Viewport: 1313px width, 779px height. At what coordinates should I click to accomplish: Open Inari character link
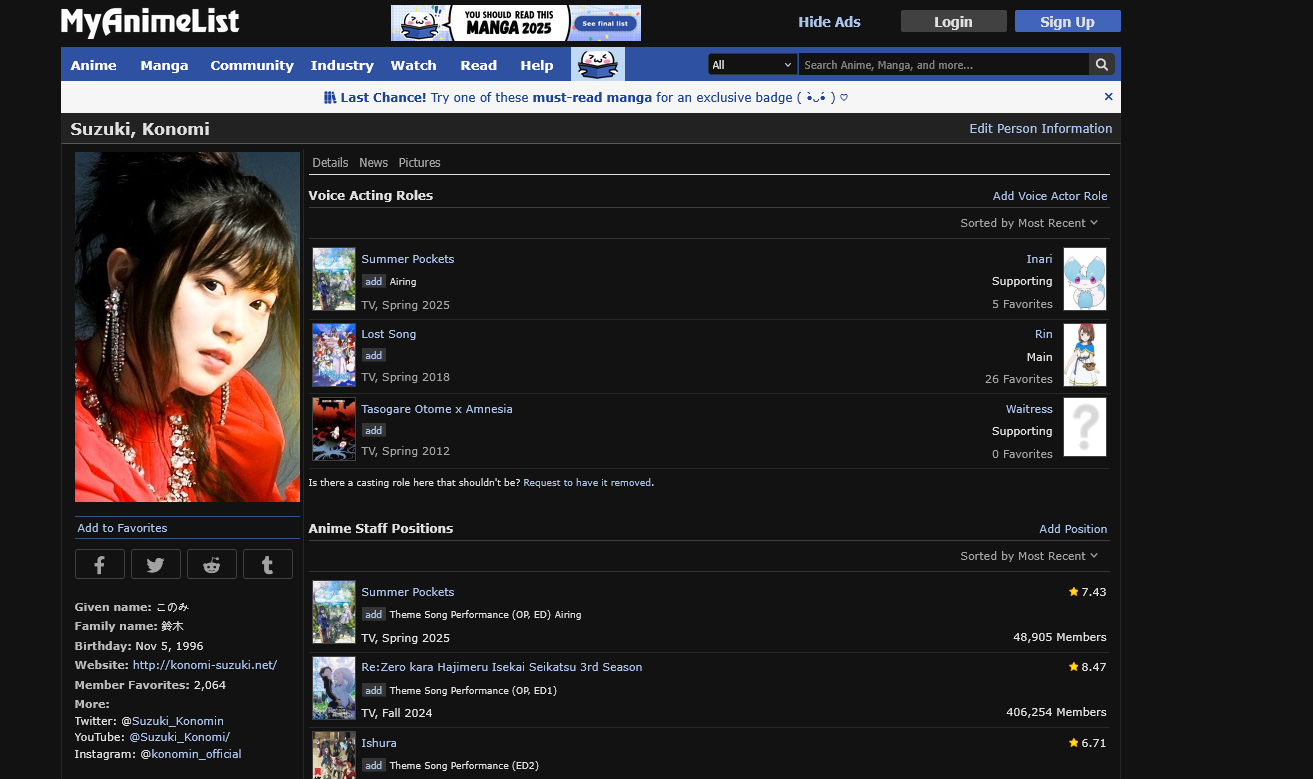pyautogui.click(x=1039, y=259)
